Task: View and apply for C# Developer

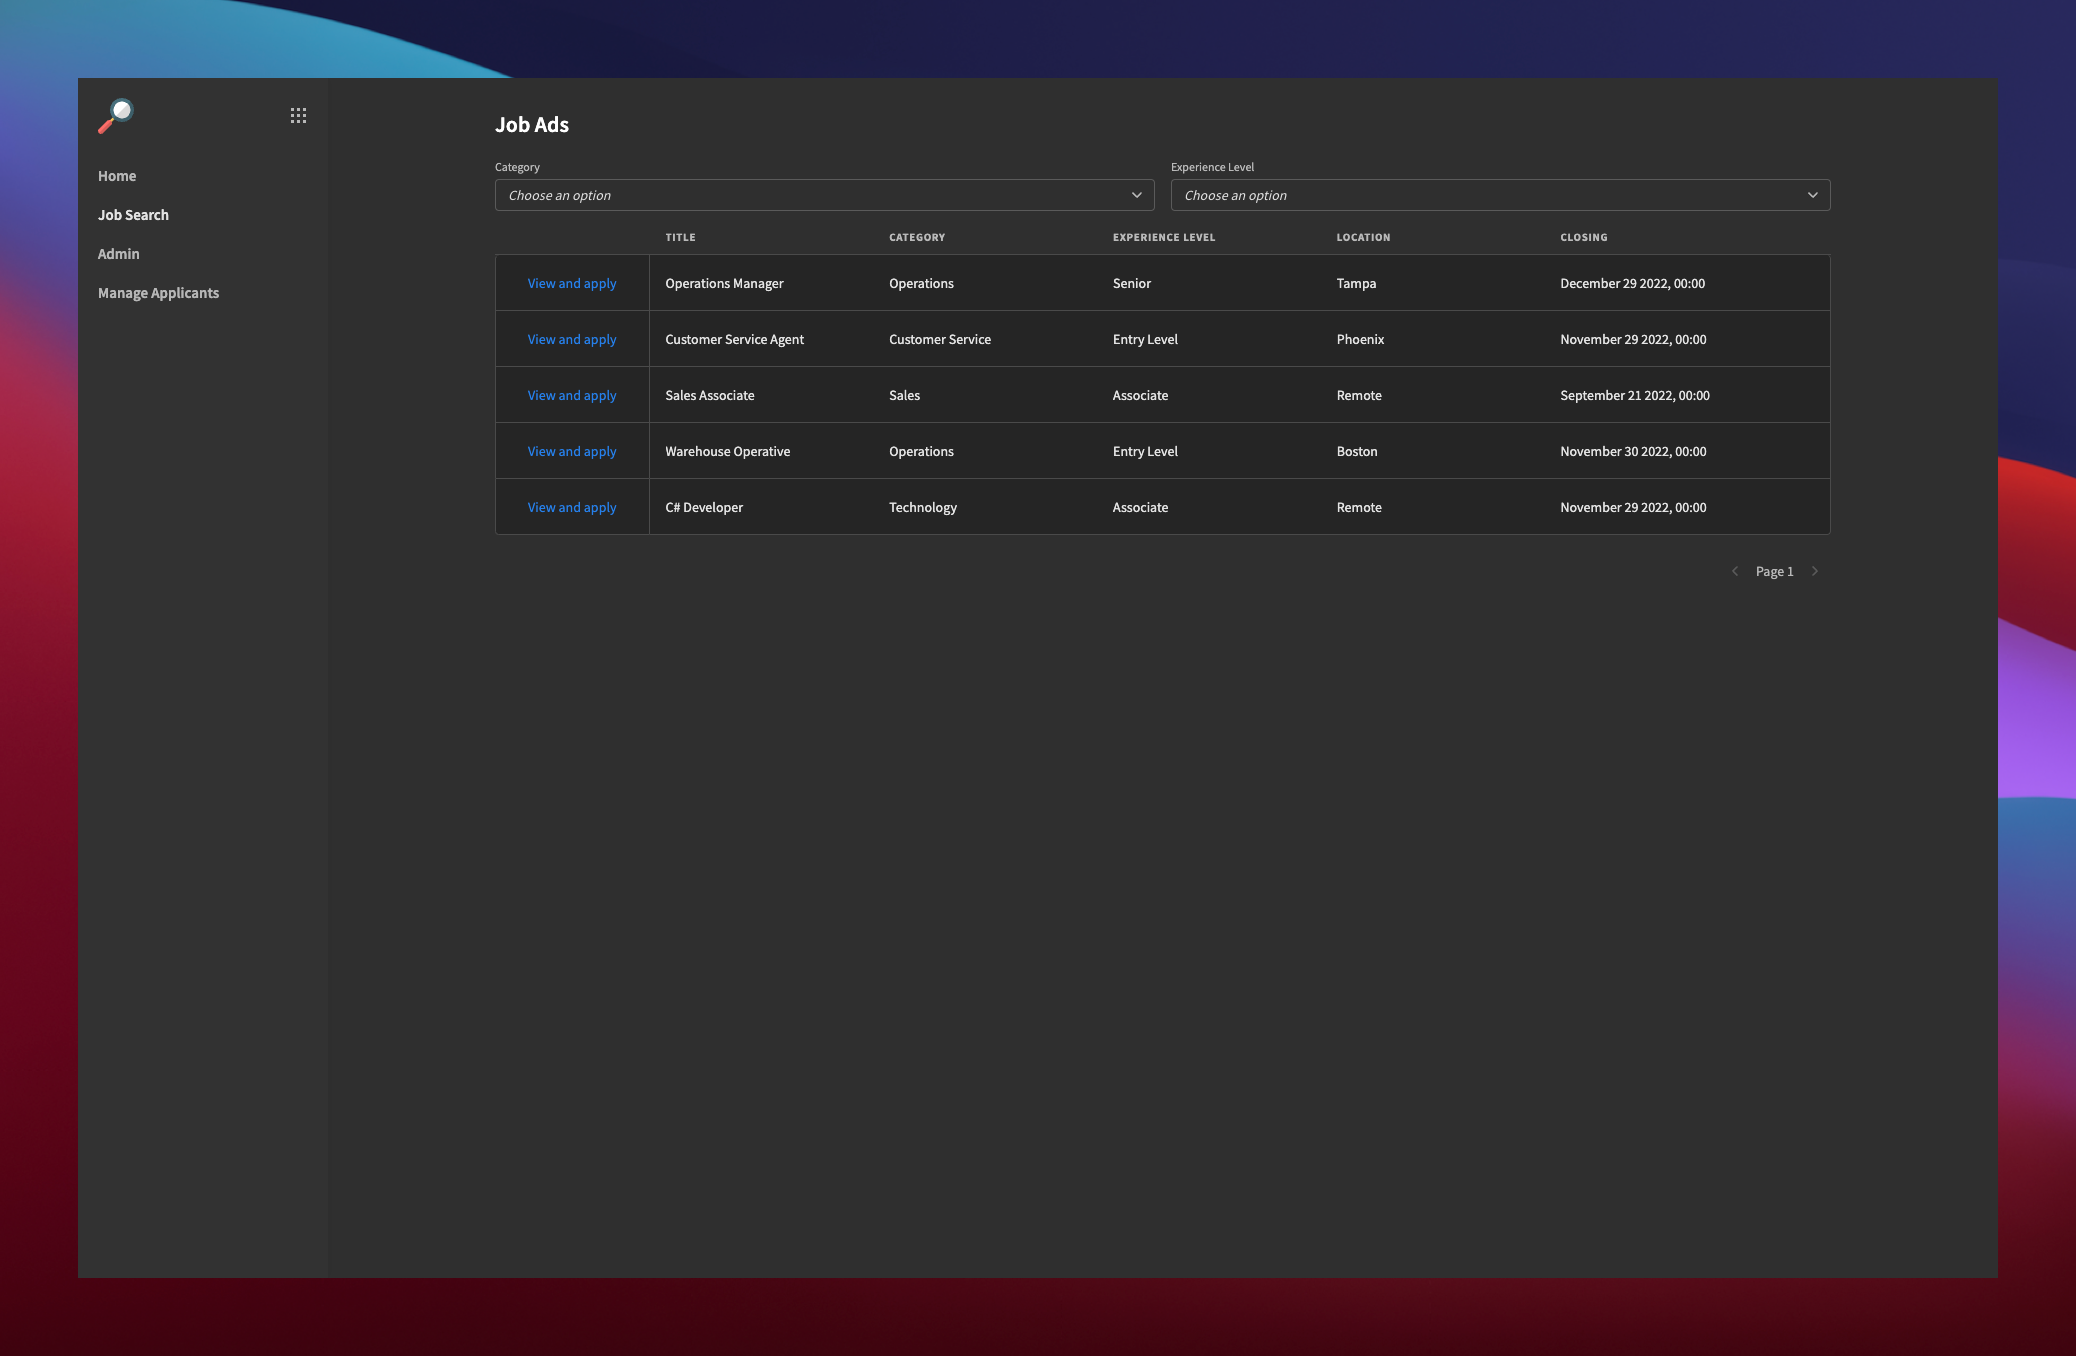Action: coord(572,507)
